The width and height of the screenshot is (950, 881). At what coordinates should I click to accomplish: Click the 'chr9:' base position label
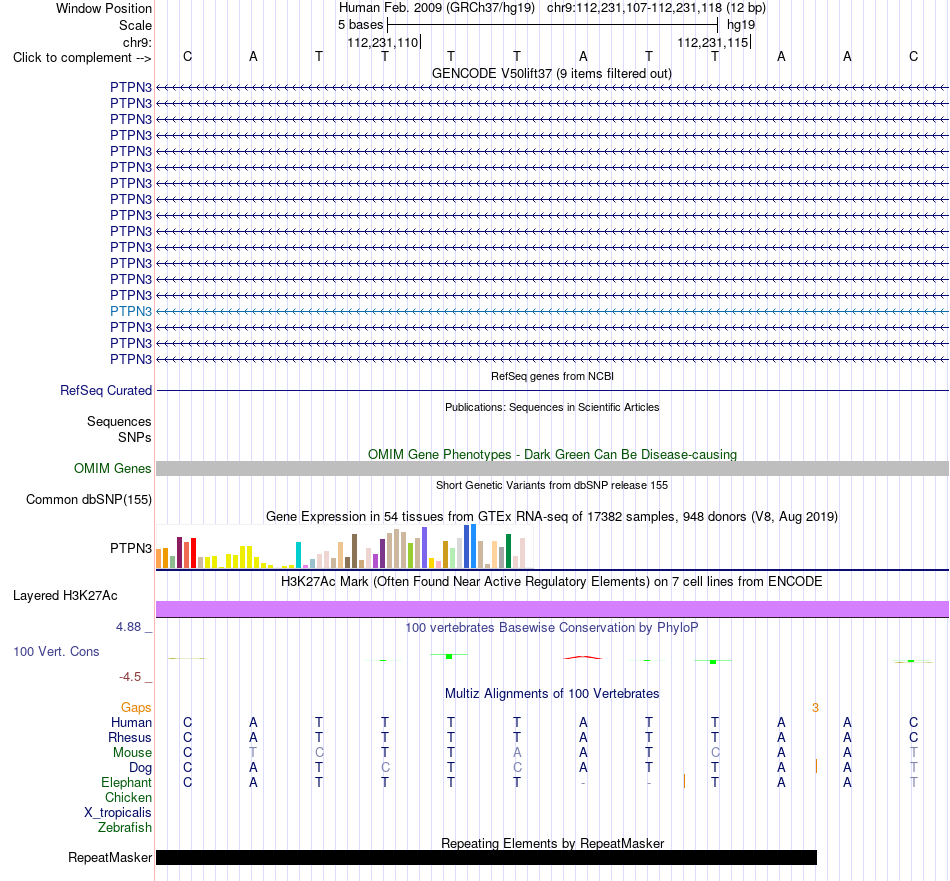[137, 42]
